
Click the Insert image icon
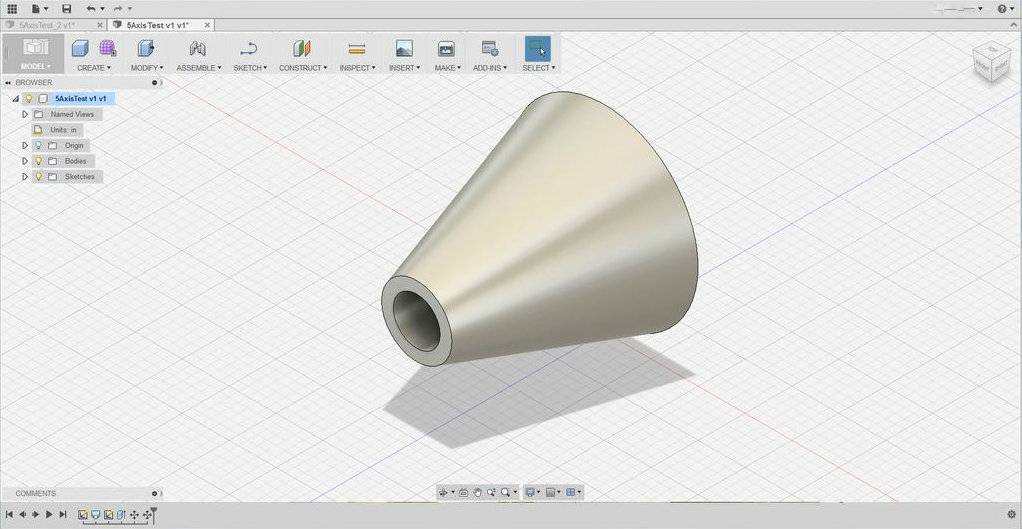[404, 49]
